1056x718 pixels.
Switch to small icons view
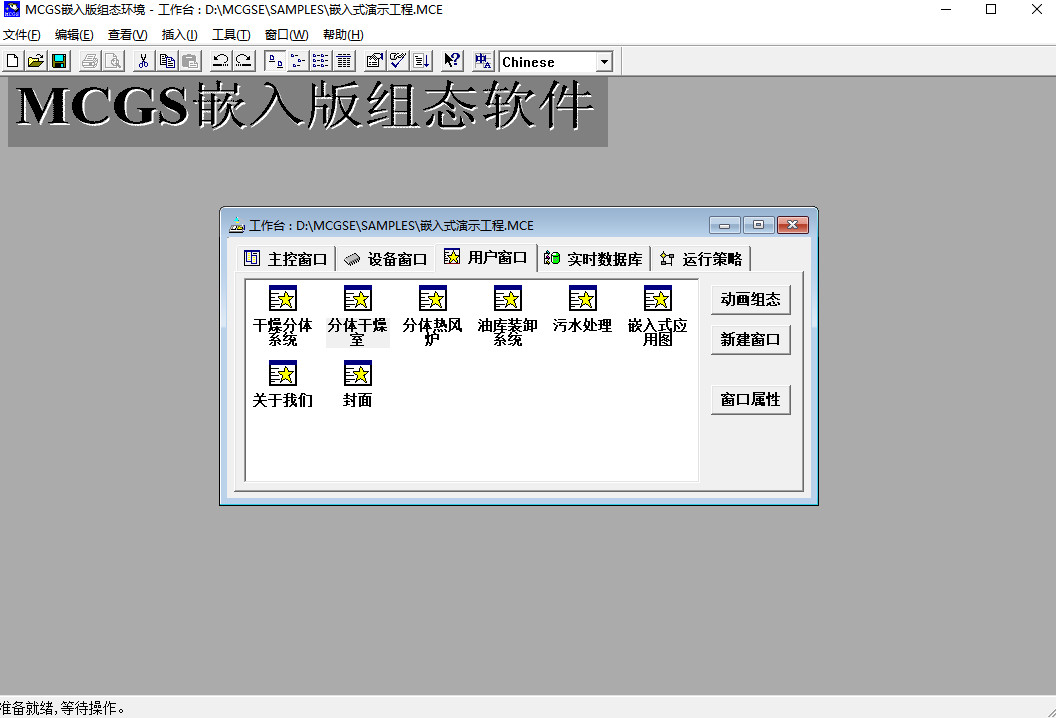point(297,61)
